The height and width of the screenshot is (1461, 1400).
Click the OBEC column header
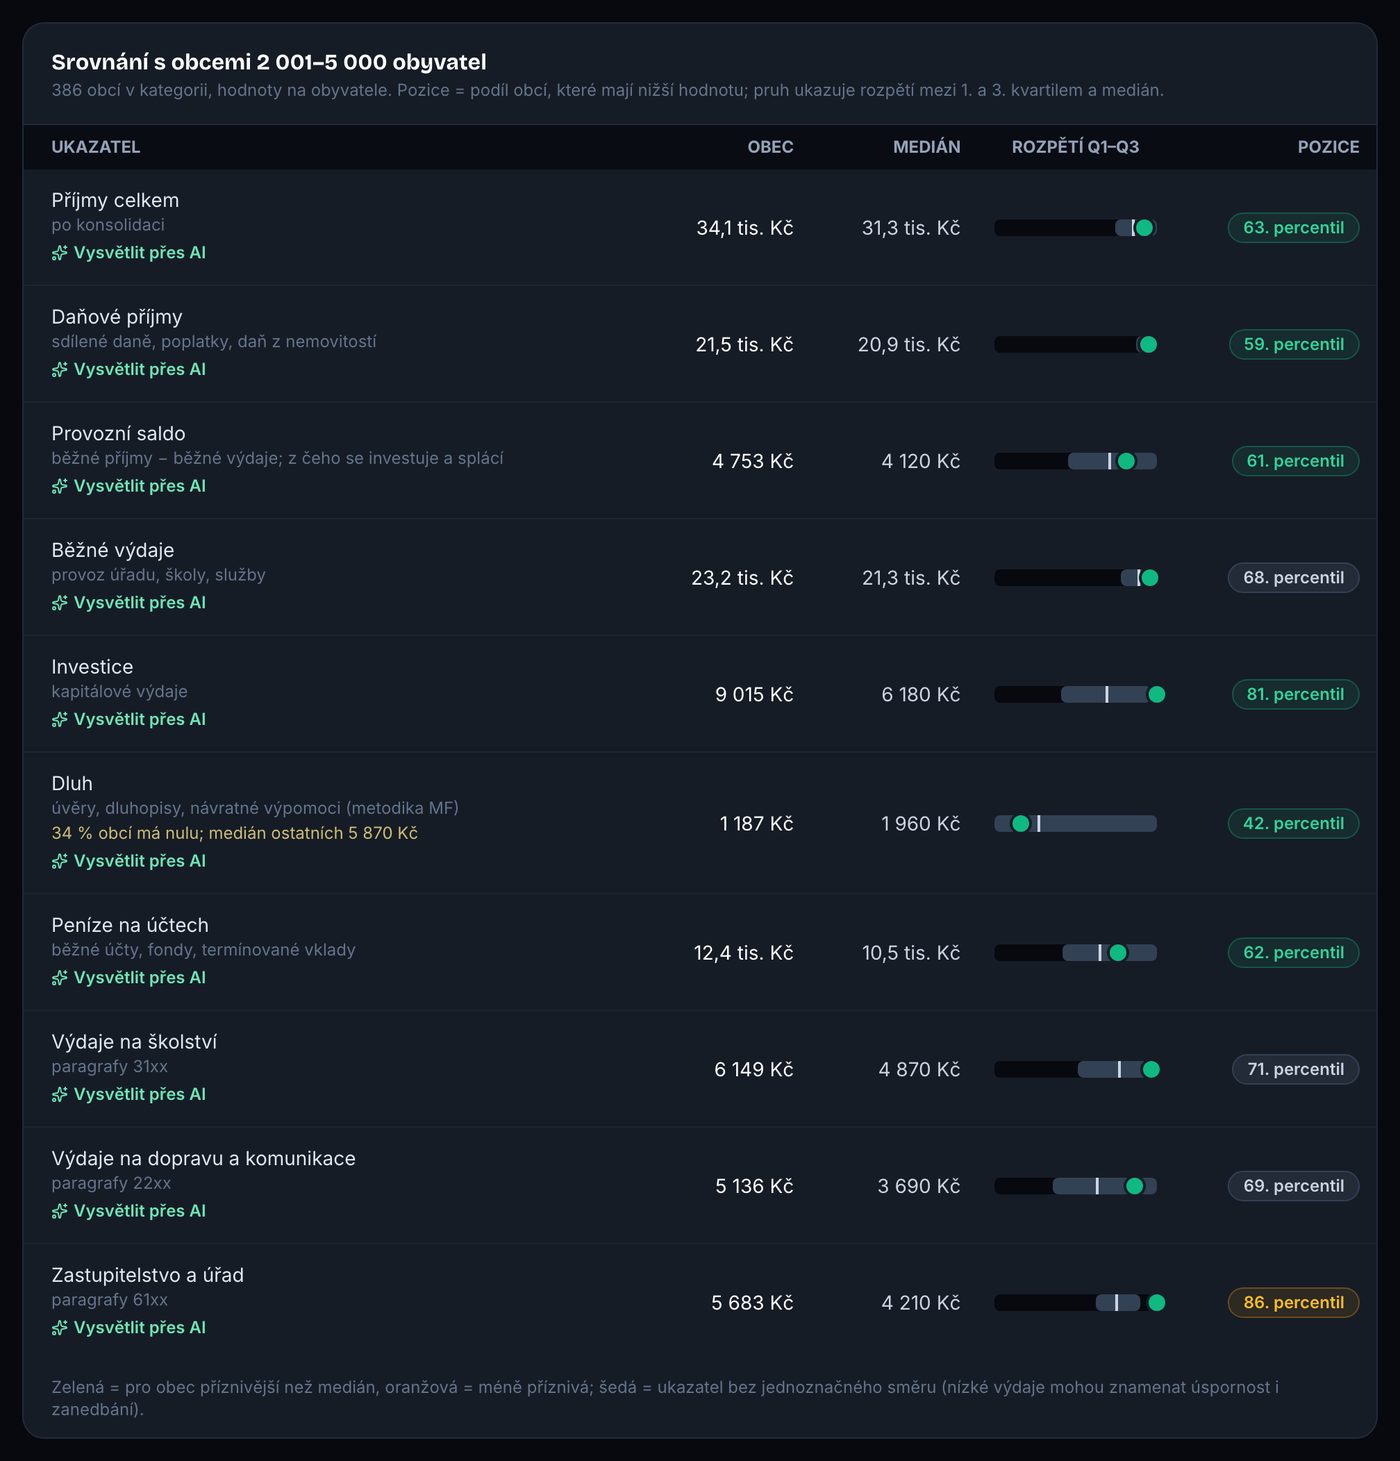(770, 147)
